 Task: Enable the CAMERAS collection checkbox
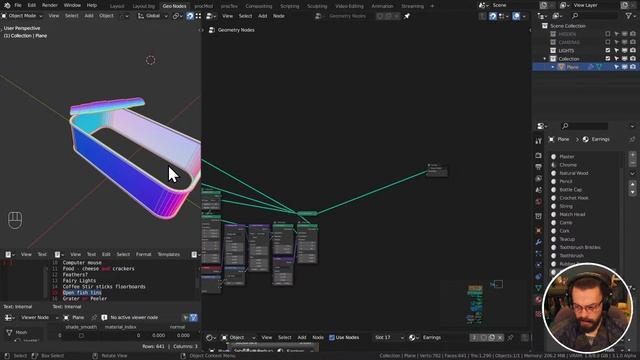click(x=608, y=42)
